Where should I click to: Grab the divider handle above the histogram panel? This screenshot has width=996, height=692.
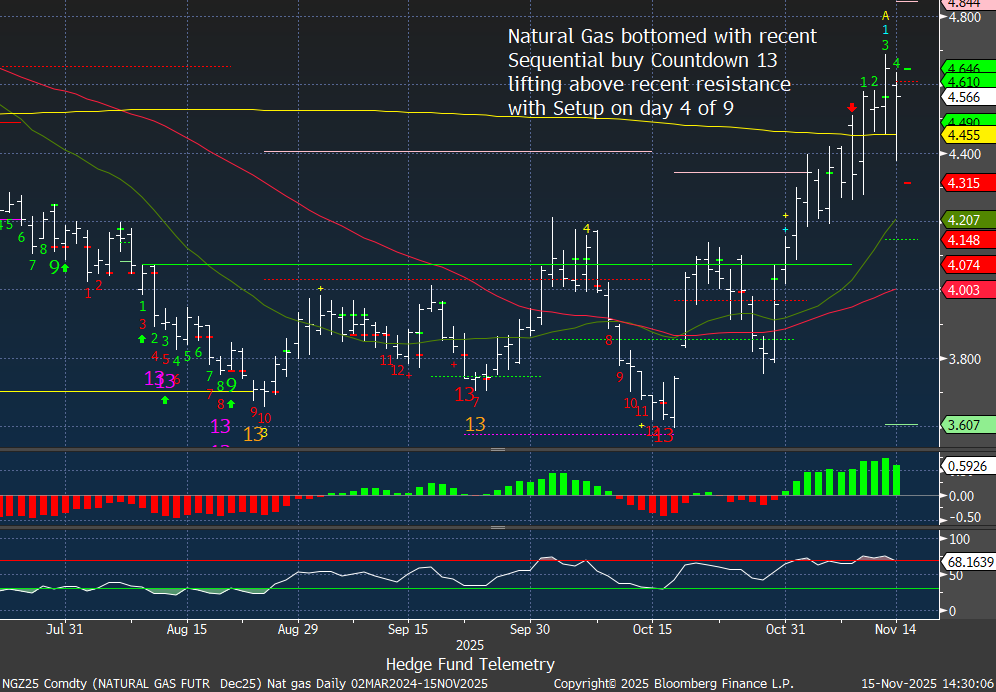click(x=497, y=451)
